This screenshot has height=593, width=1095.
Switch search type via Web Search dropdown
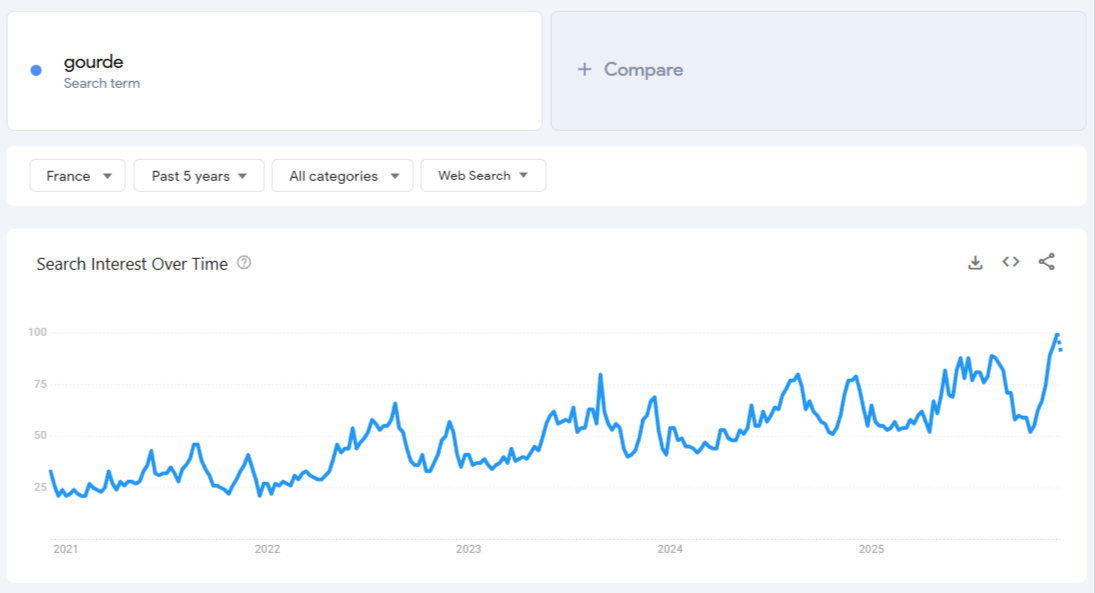[x=483, y=175]
